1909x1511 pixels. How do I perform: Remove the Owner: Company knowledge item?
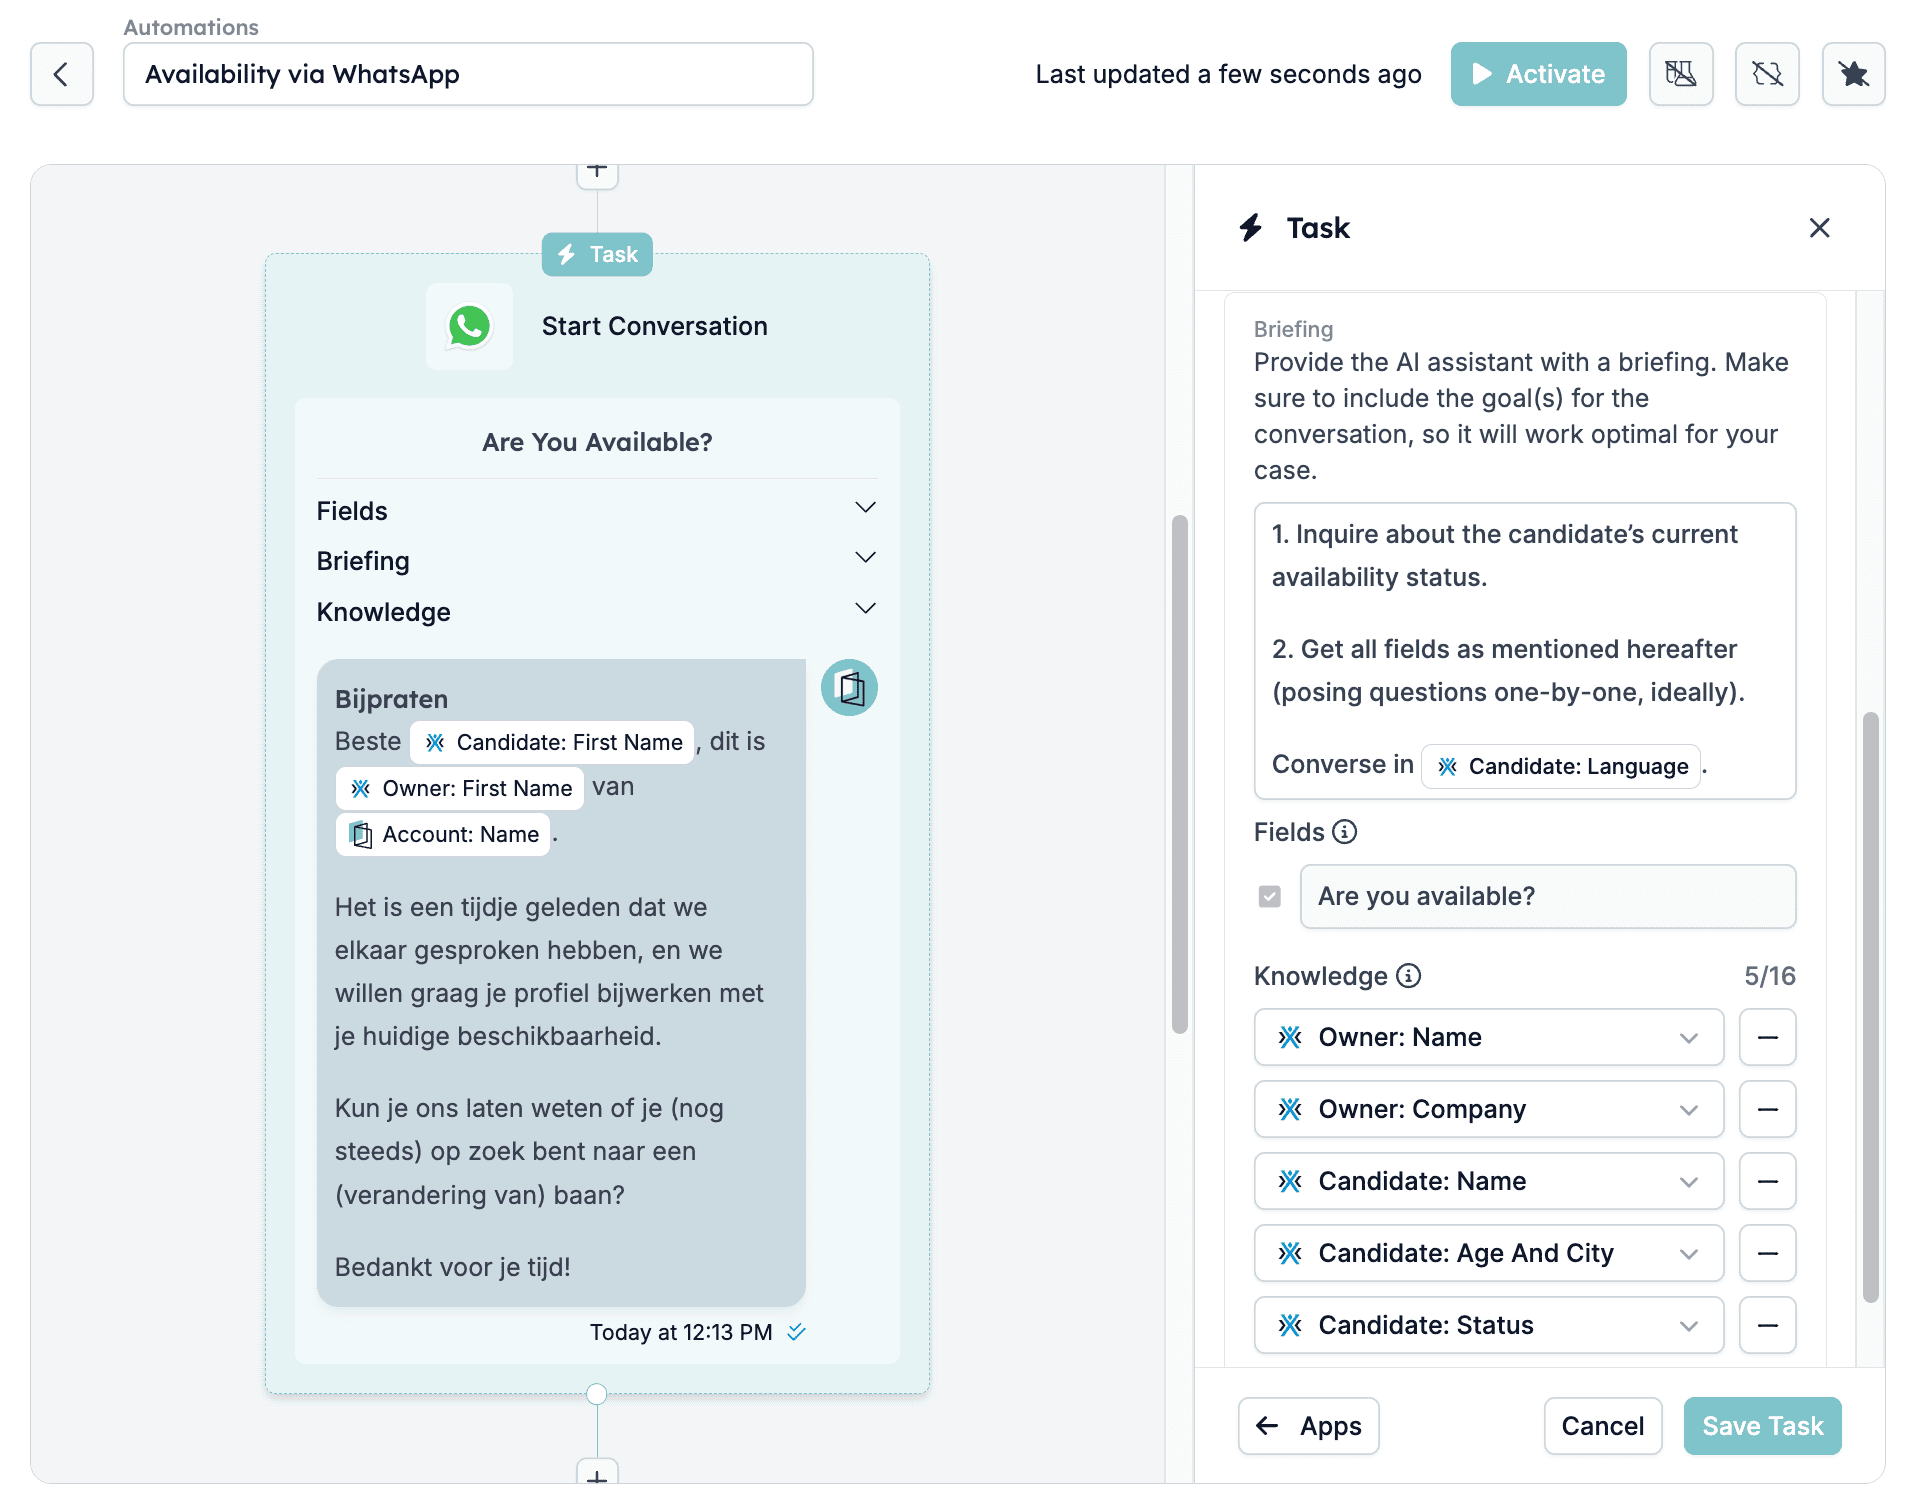click(x=1767, y=1109)
